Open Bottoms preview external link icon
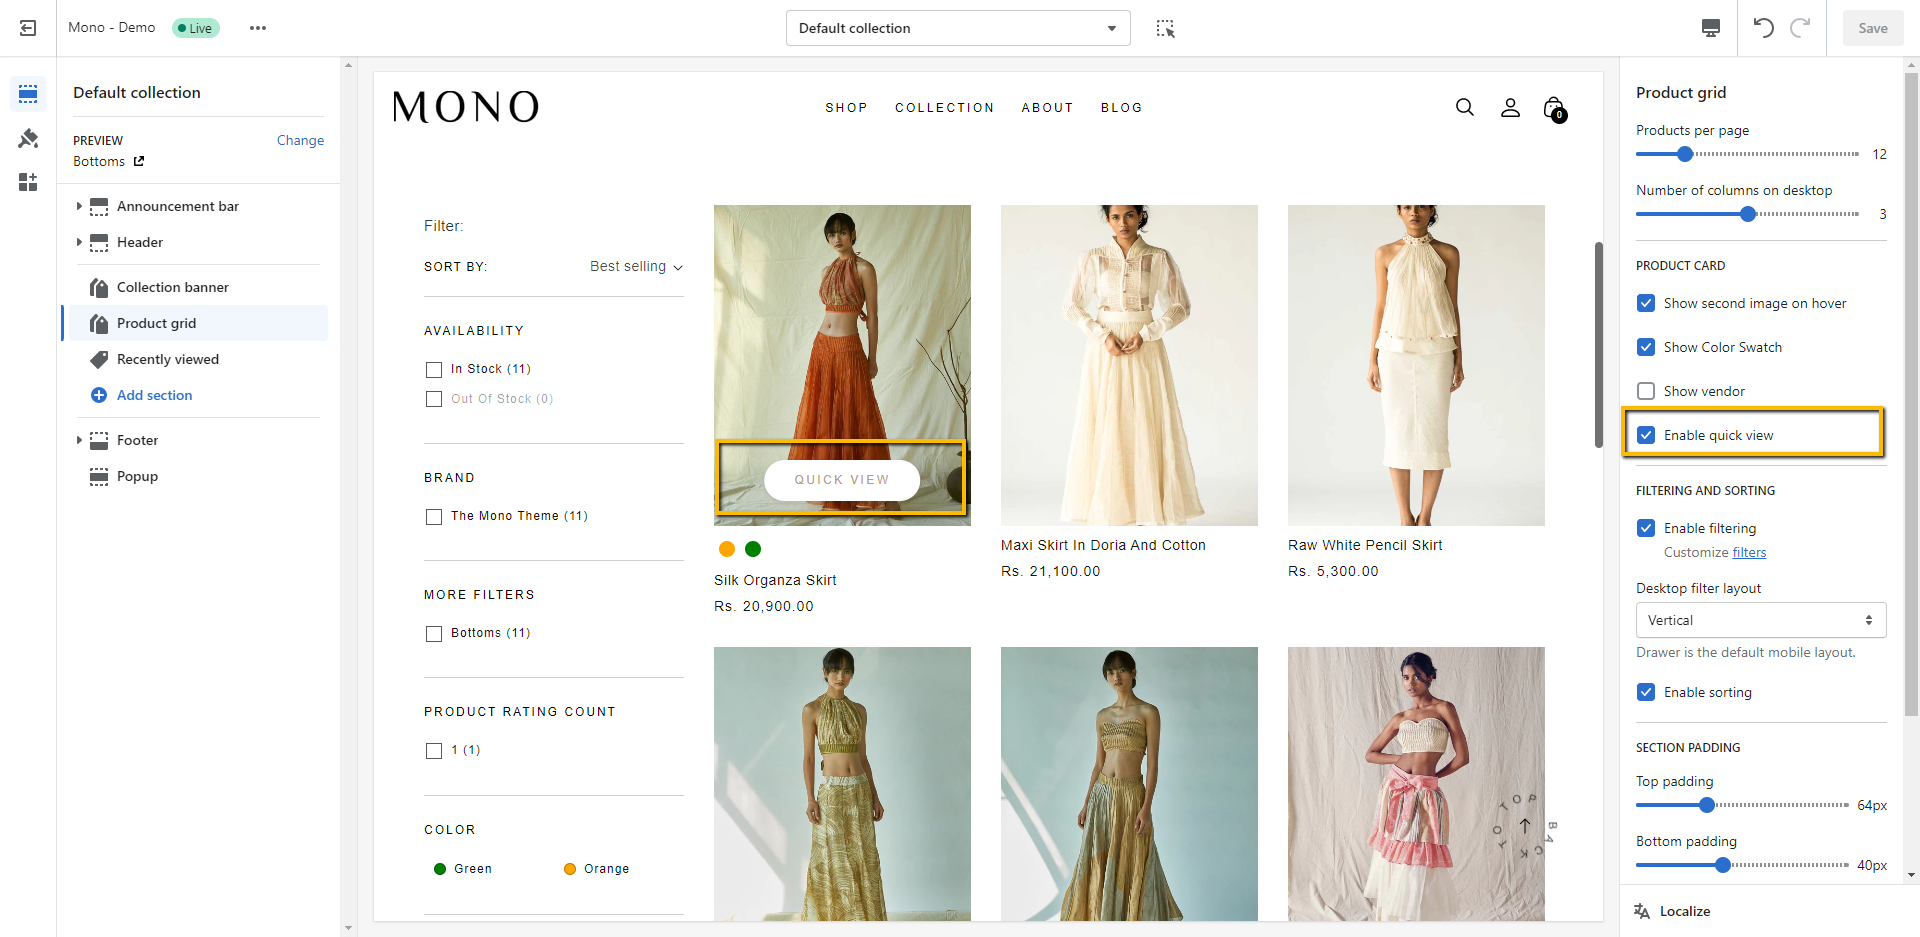This screenshot has height=937, width=1920. coord(139,161)
